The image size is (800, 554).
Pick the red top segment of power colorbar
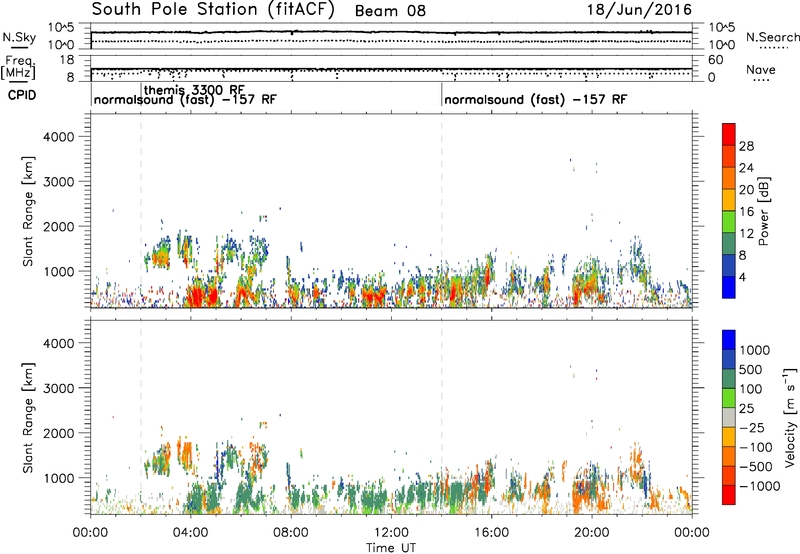[x=729, y=134]
